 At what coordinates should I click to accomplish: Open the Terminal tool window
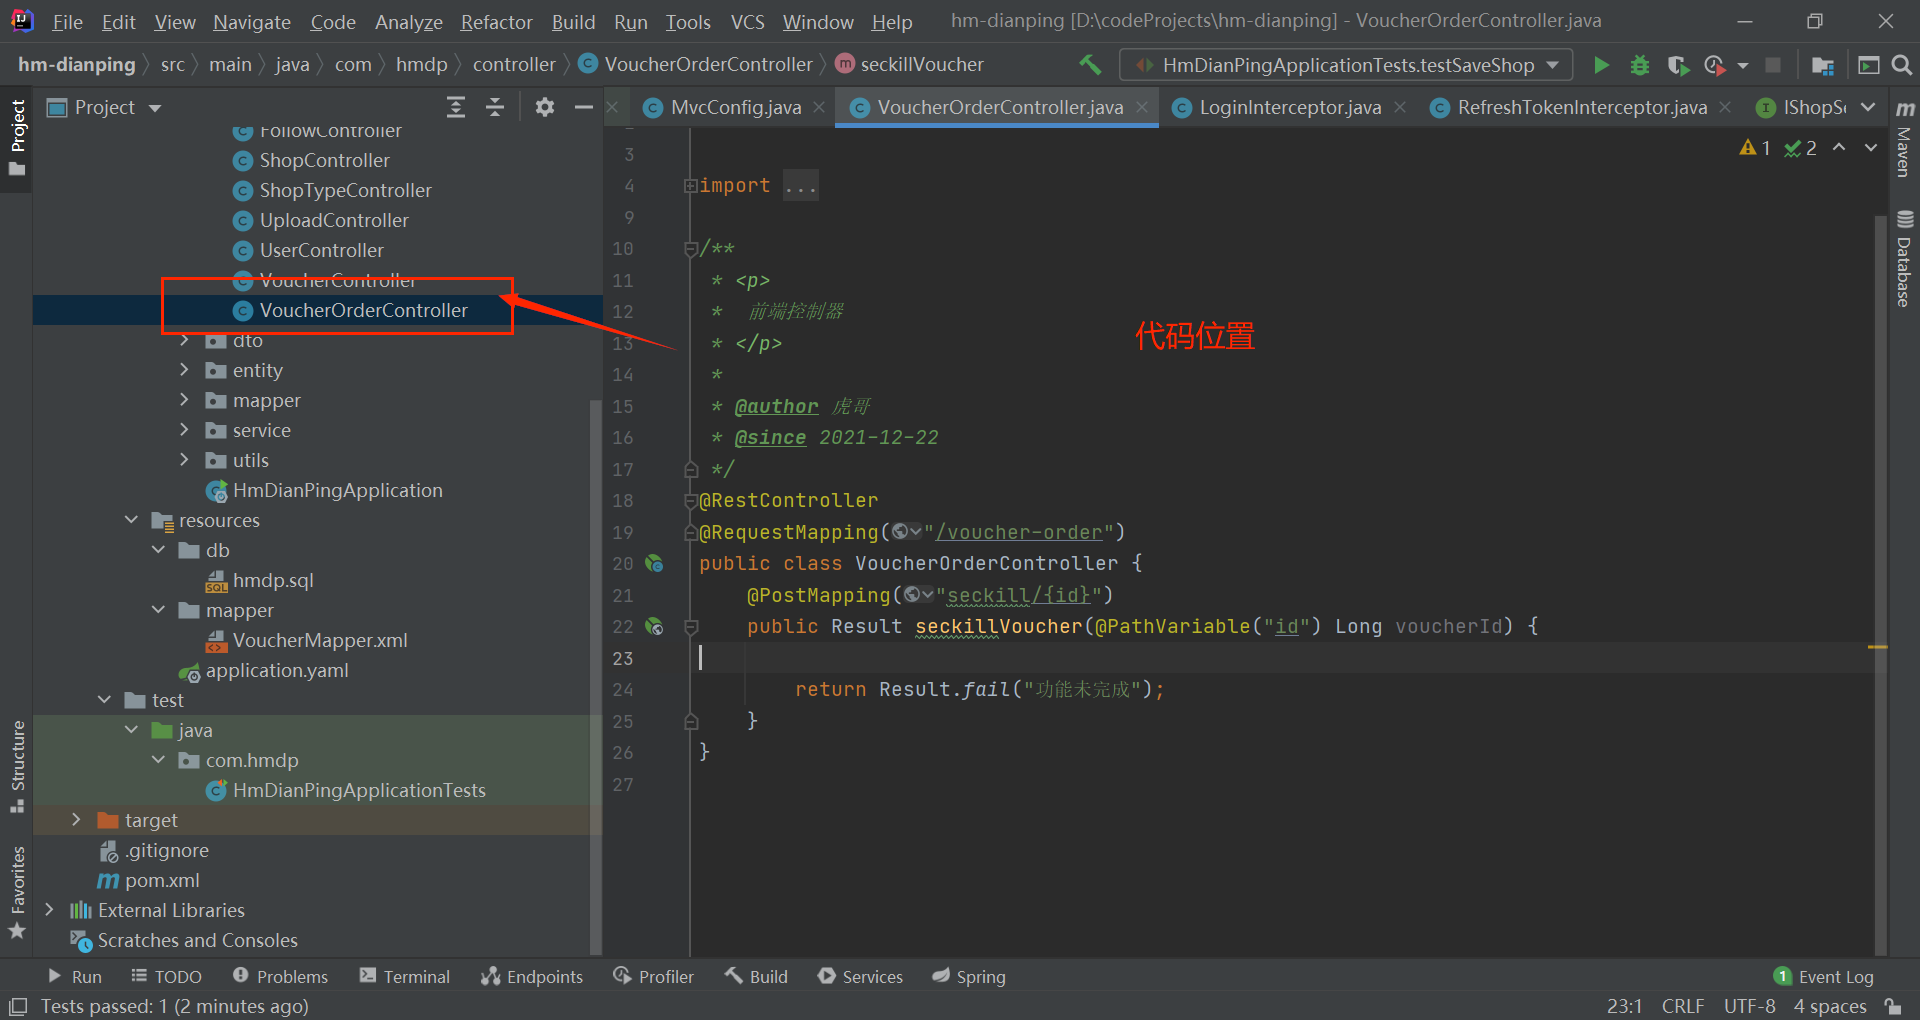(405, 977)
